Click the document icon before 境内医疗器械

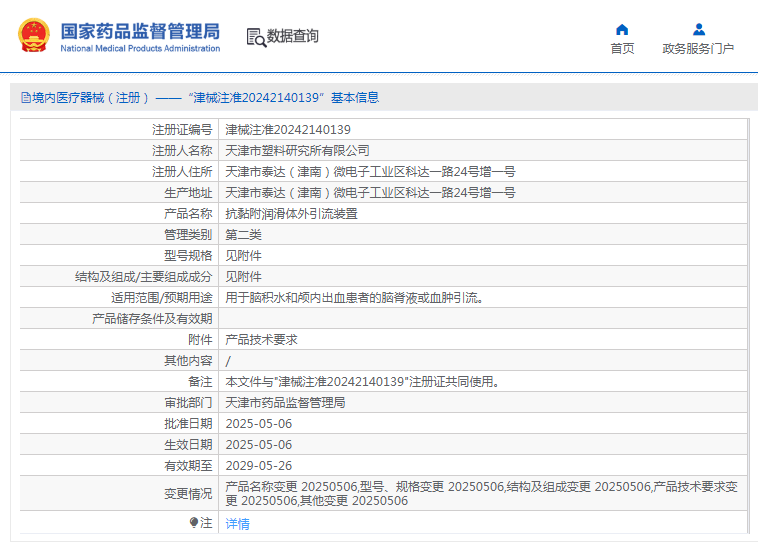click(x=26, y=98)
